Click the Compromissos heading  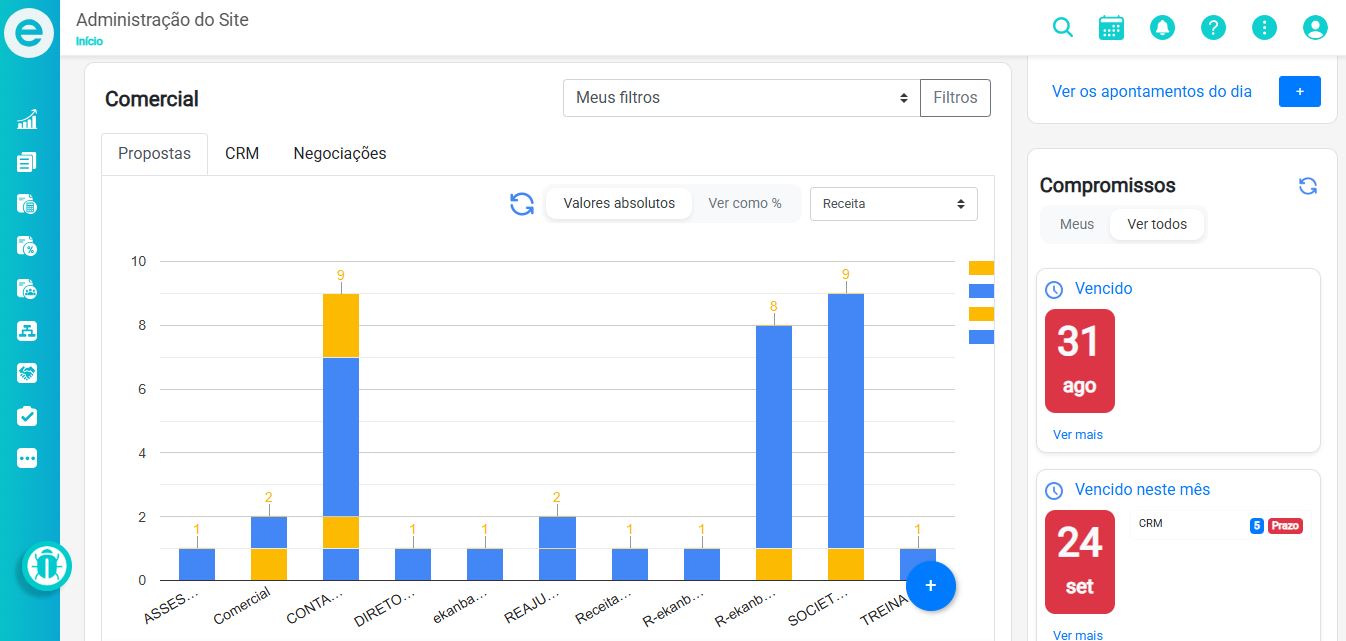tap(1107, 185)
